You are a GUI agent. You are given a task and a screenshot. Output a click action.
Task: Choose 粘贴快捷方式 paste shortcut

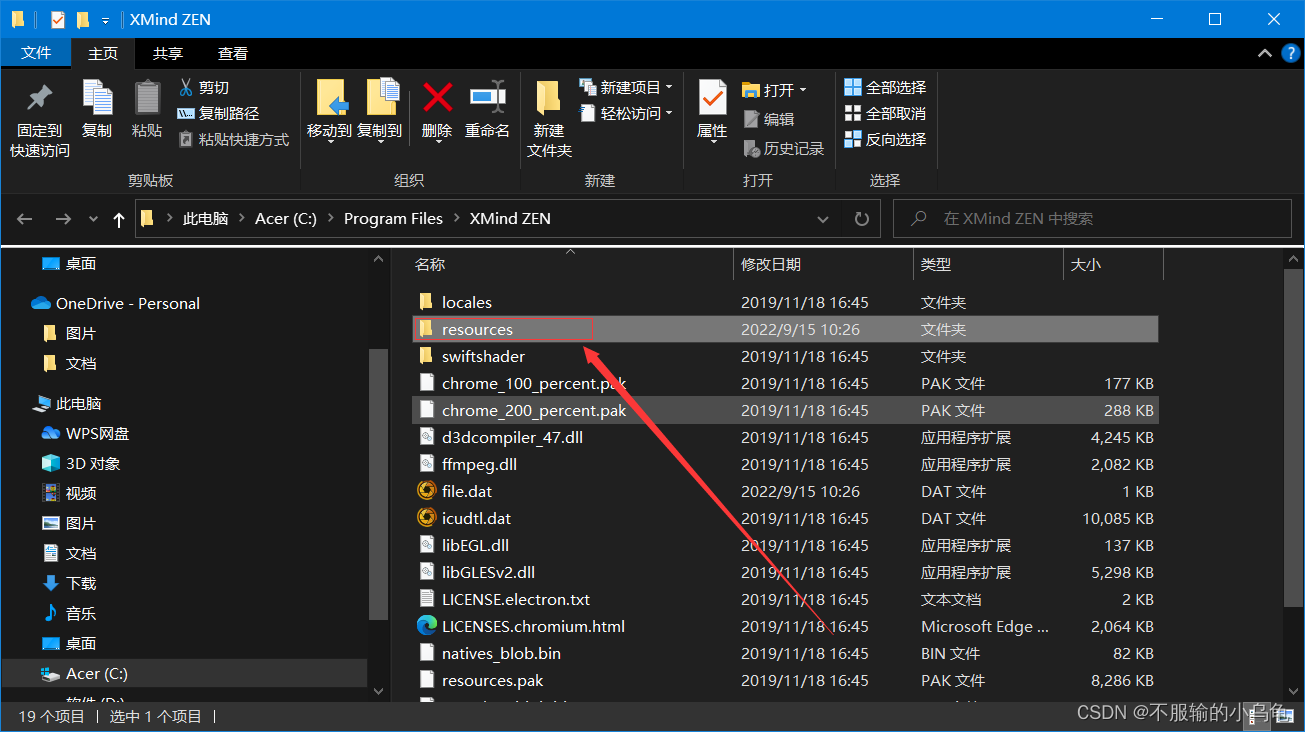[233, 140]
